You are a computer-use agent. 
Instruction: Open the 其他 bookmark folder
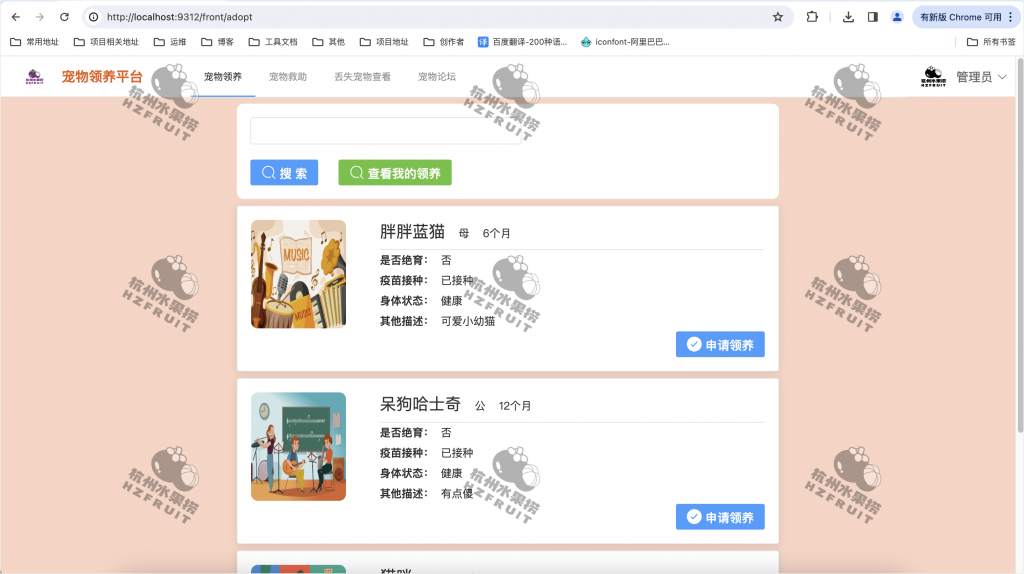[x=328, y=42]
